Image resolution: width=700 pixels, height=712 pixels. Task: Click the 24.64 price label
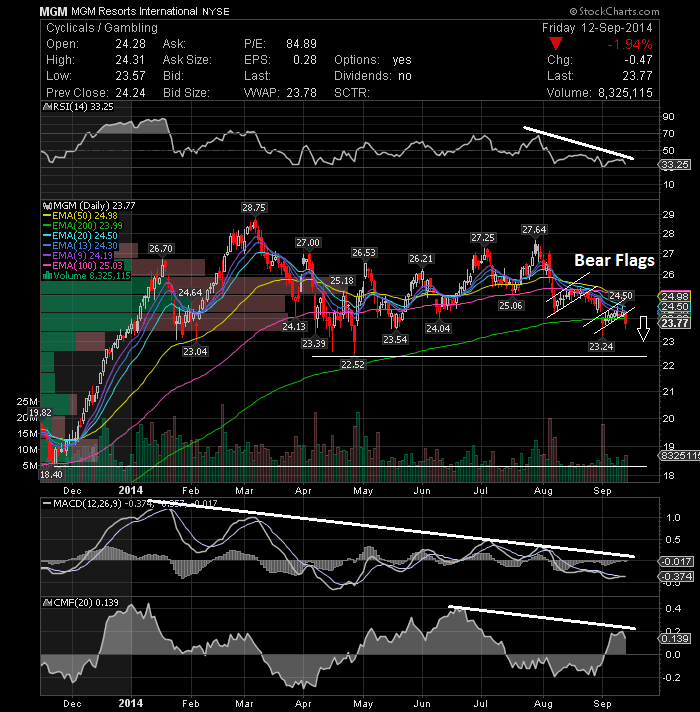pyautogui.click(x=190, y=292)
